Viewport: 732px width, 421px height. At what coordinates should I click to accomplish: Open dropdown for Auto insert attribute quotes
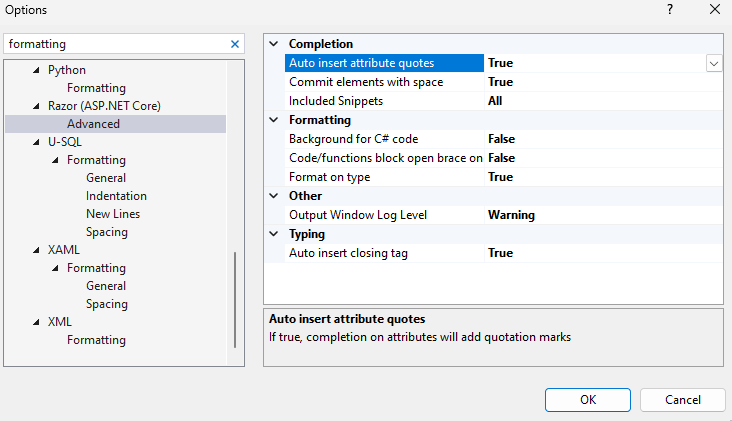pos(714,63)
